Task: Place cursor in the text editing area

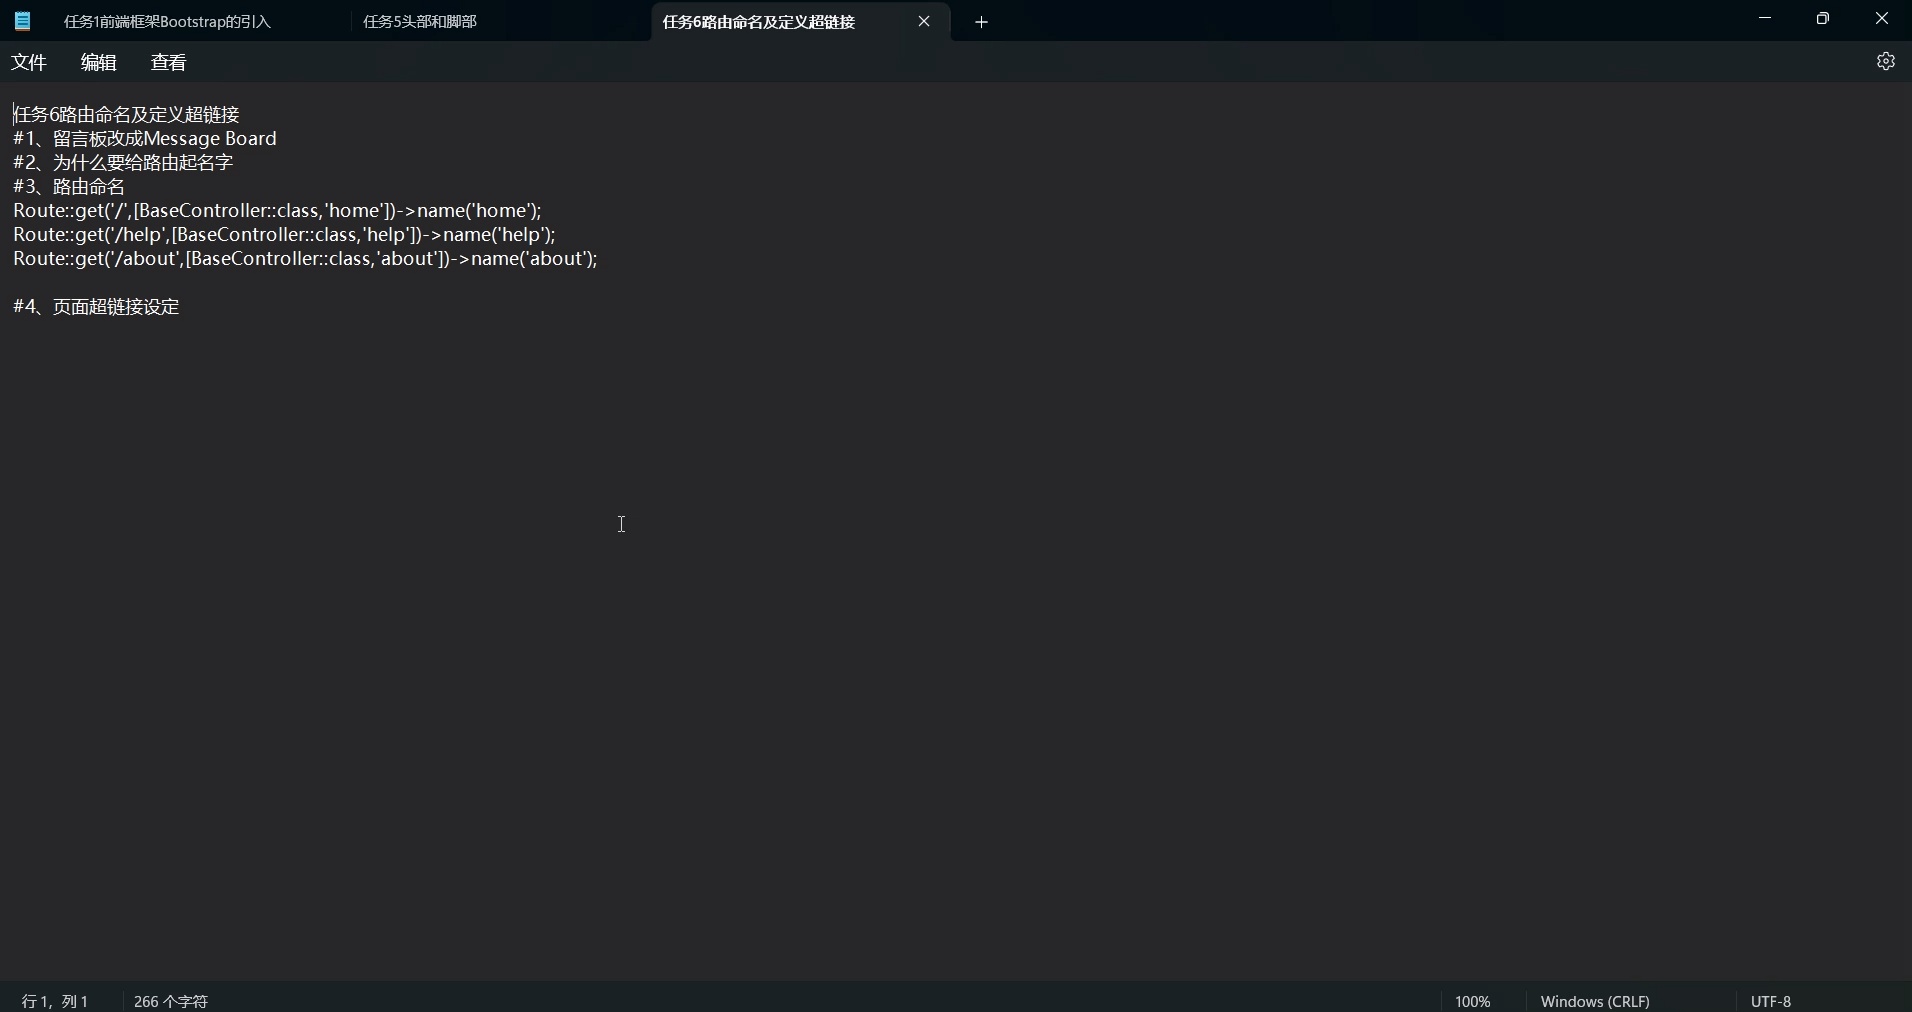Action: [x=622, y=525]
